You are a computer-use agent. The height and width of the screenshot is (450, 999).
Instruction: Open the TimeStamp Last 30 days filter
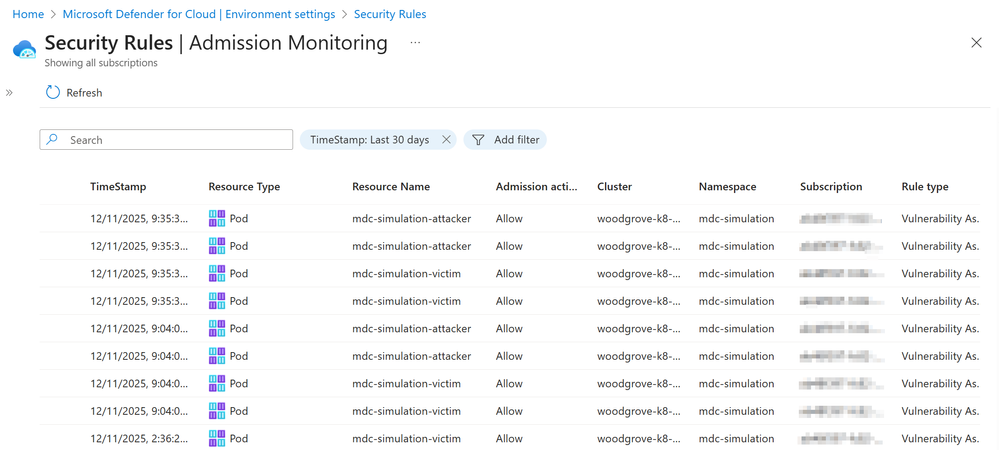tap(370, 140)
